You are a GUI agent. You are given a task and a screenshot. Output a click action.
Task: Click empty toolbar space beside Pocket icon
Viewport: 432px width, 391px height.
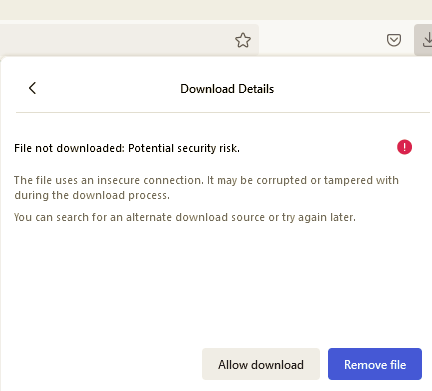[x=320, y=40]
